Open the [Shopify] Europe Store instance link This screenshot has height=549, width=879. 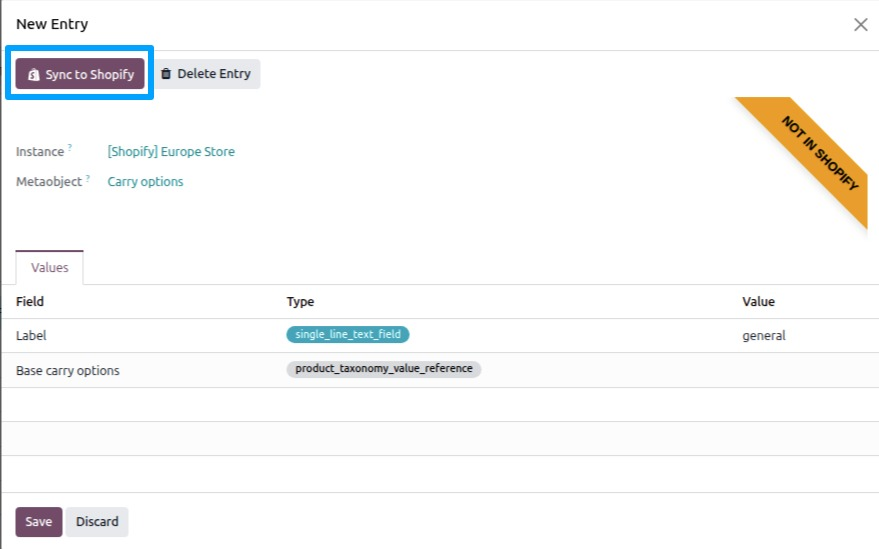171,151
